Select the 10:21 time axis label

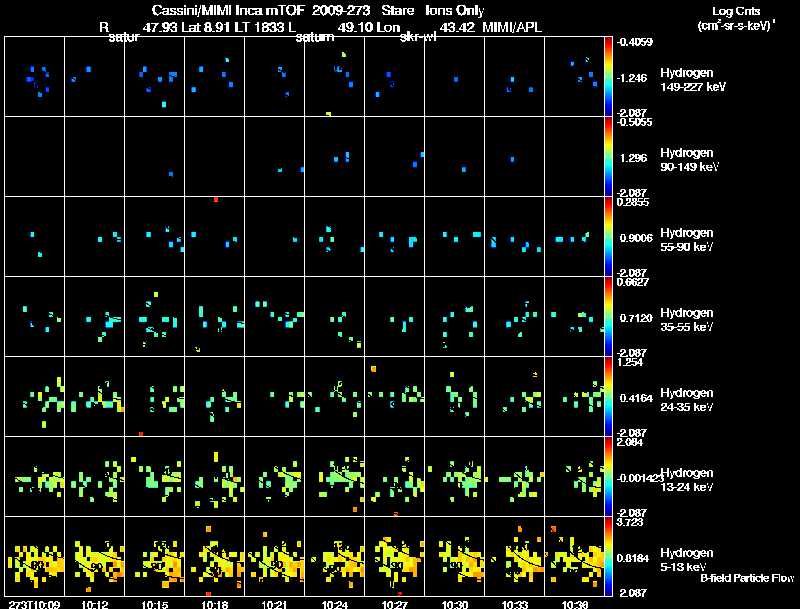[x=274, y=604]
